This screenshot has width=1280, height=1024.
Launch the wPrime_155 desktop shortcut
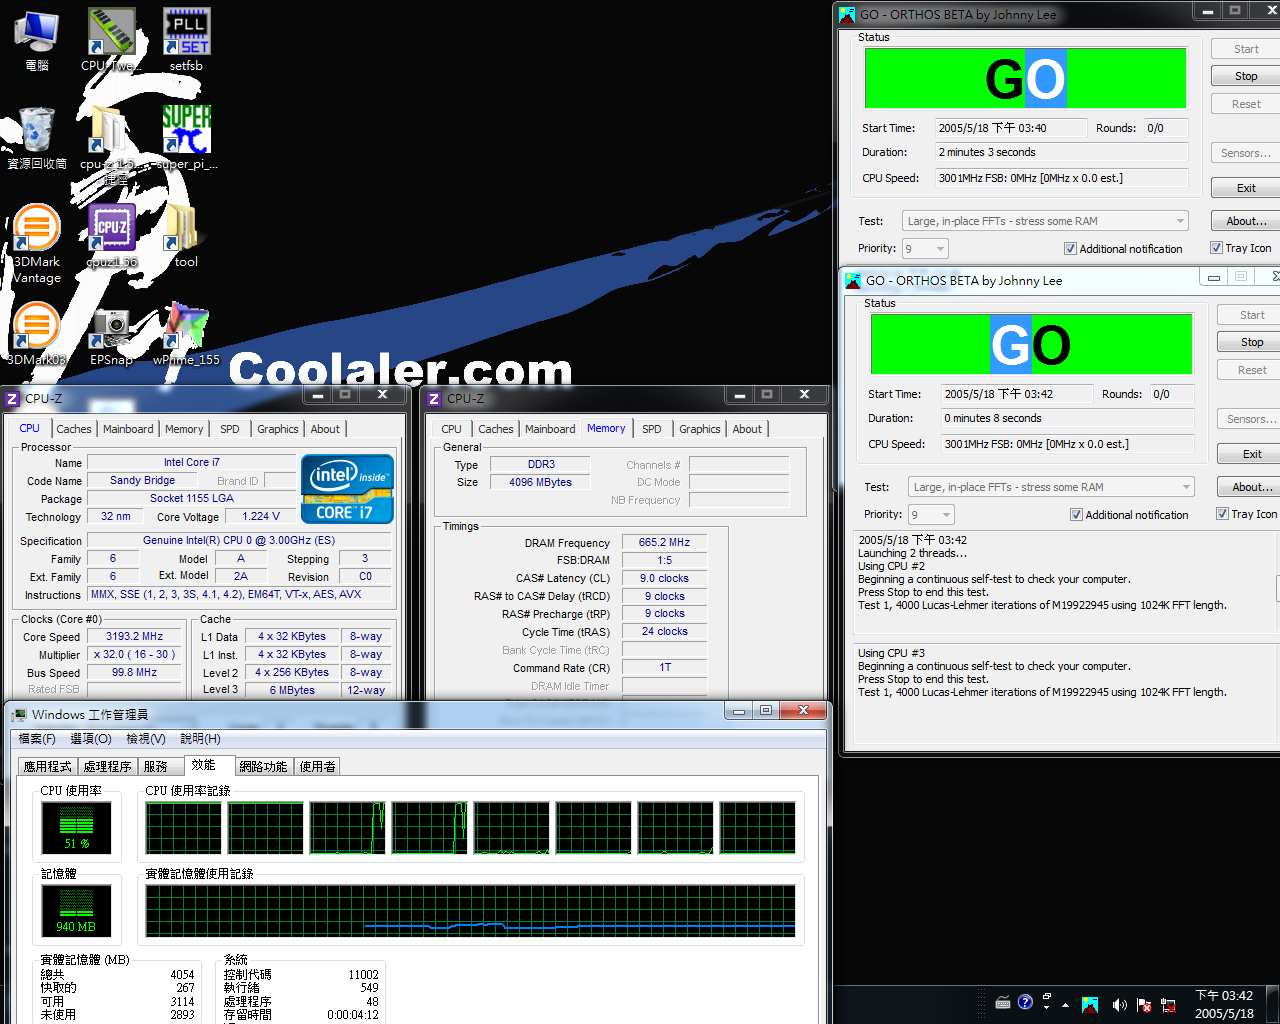click(186, 333)
